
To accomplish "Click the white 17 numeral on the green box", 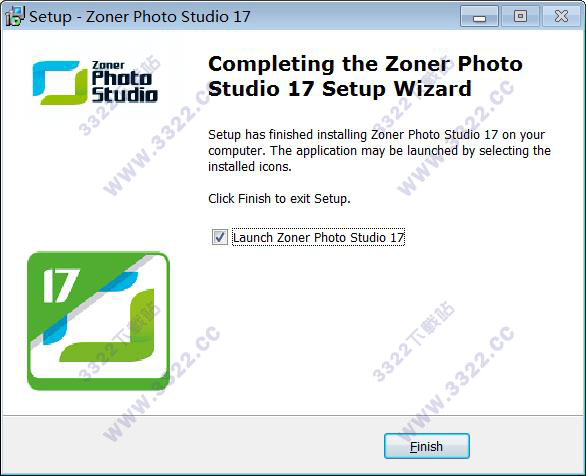I will (60, 285).
